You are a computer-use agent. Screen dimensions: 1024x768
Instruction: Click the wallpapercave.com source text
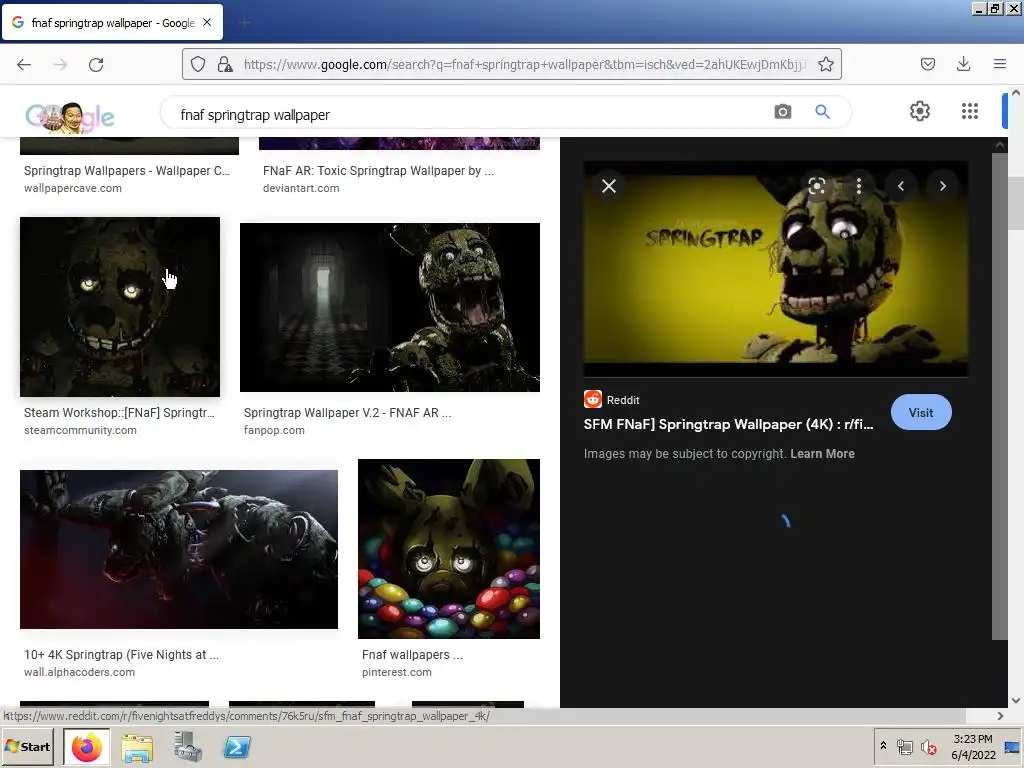coord(73,188)
